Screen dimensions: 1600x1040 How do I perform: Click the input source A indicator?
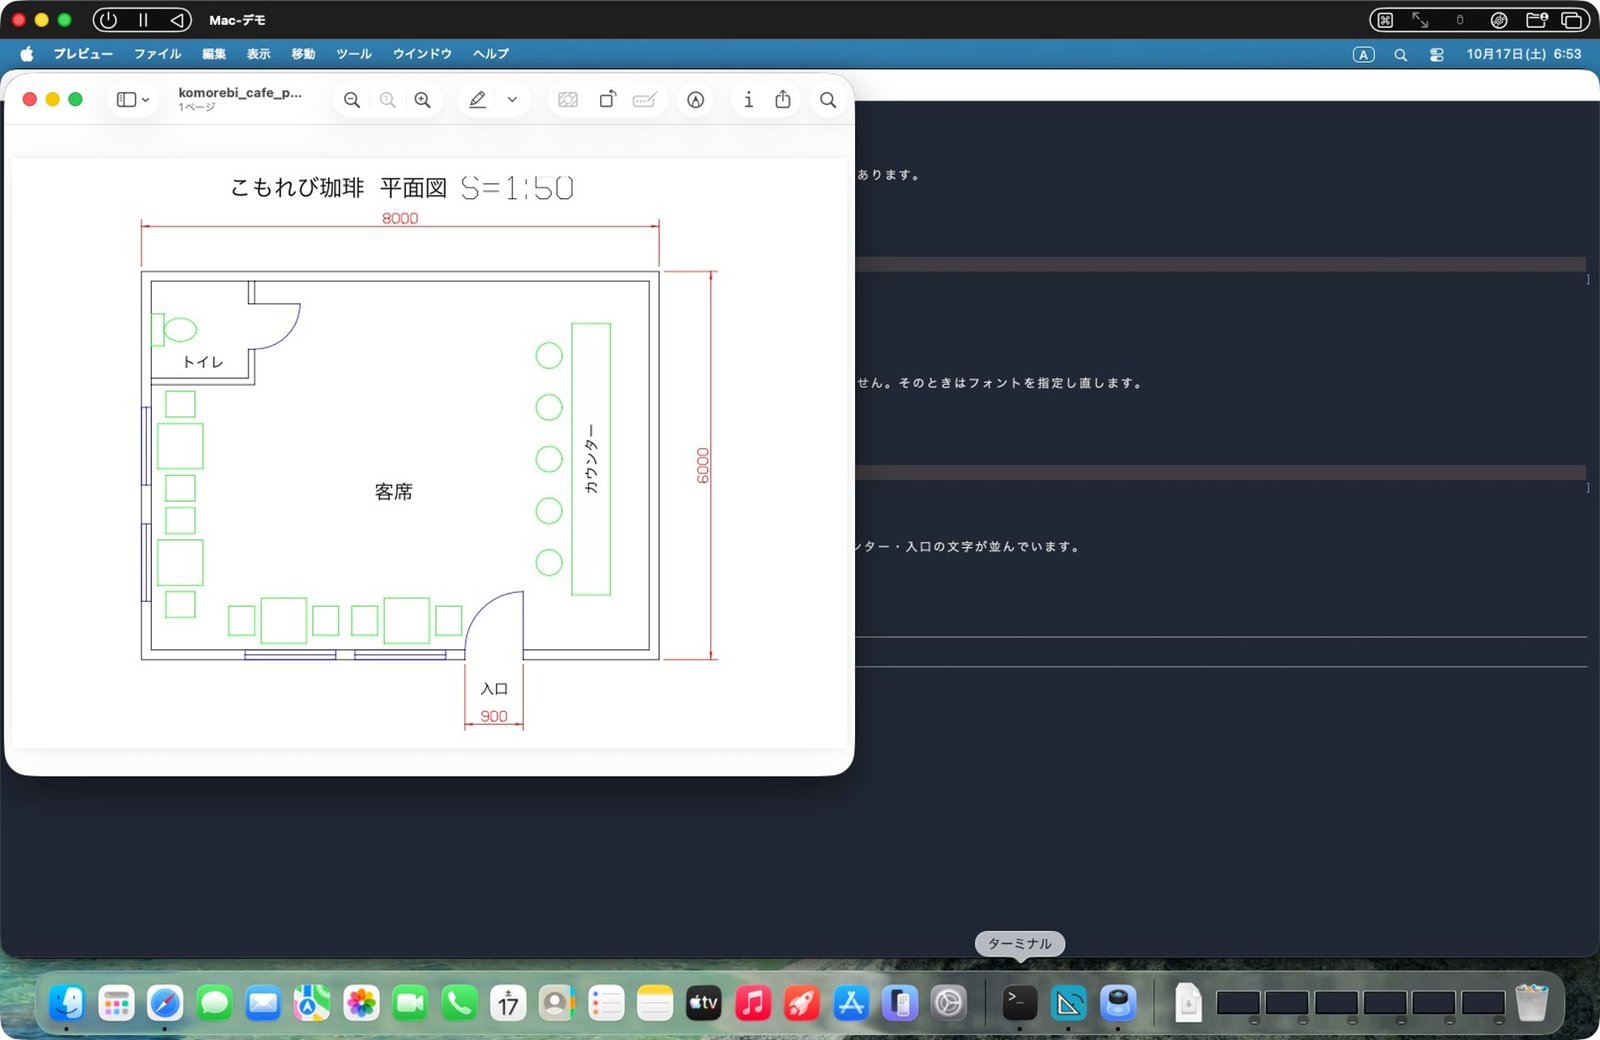coord(1364,55)
